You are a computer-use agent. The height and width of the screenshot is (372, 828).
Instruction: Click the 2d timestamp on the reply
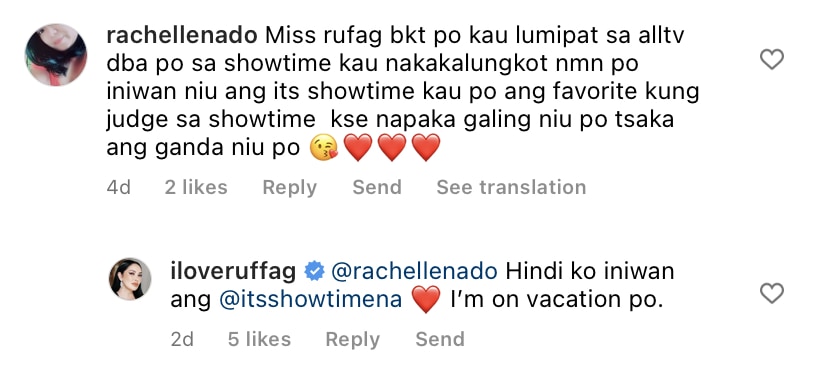pos(182,339)
